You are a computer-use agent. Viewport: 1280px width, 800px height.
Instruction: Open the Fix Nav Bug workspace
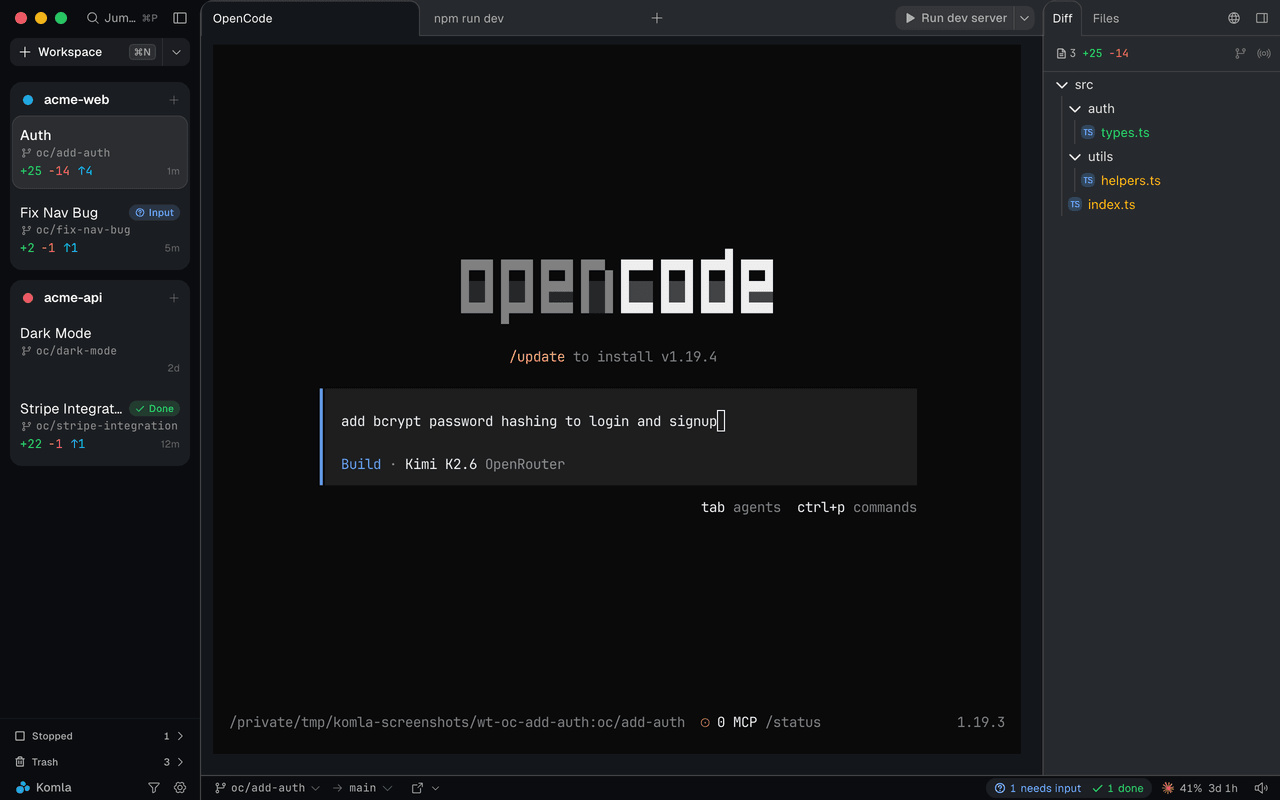pos(100,229)
